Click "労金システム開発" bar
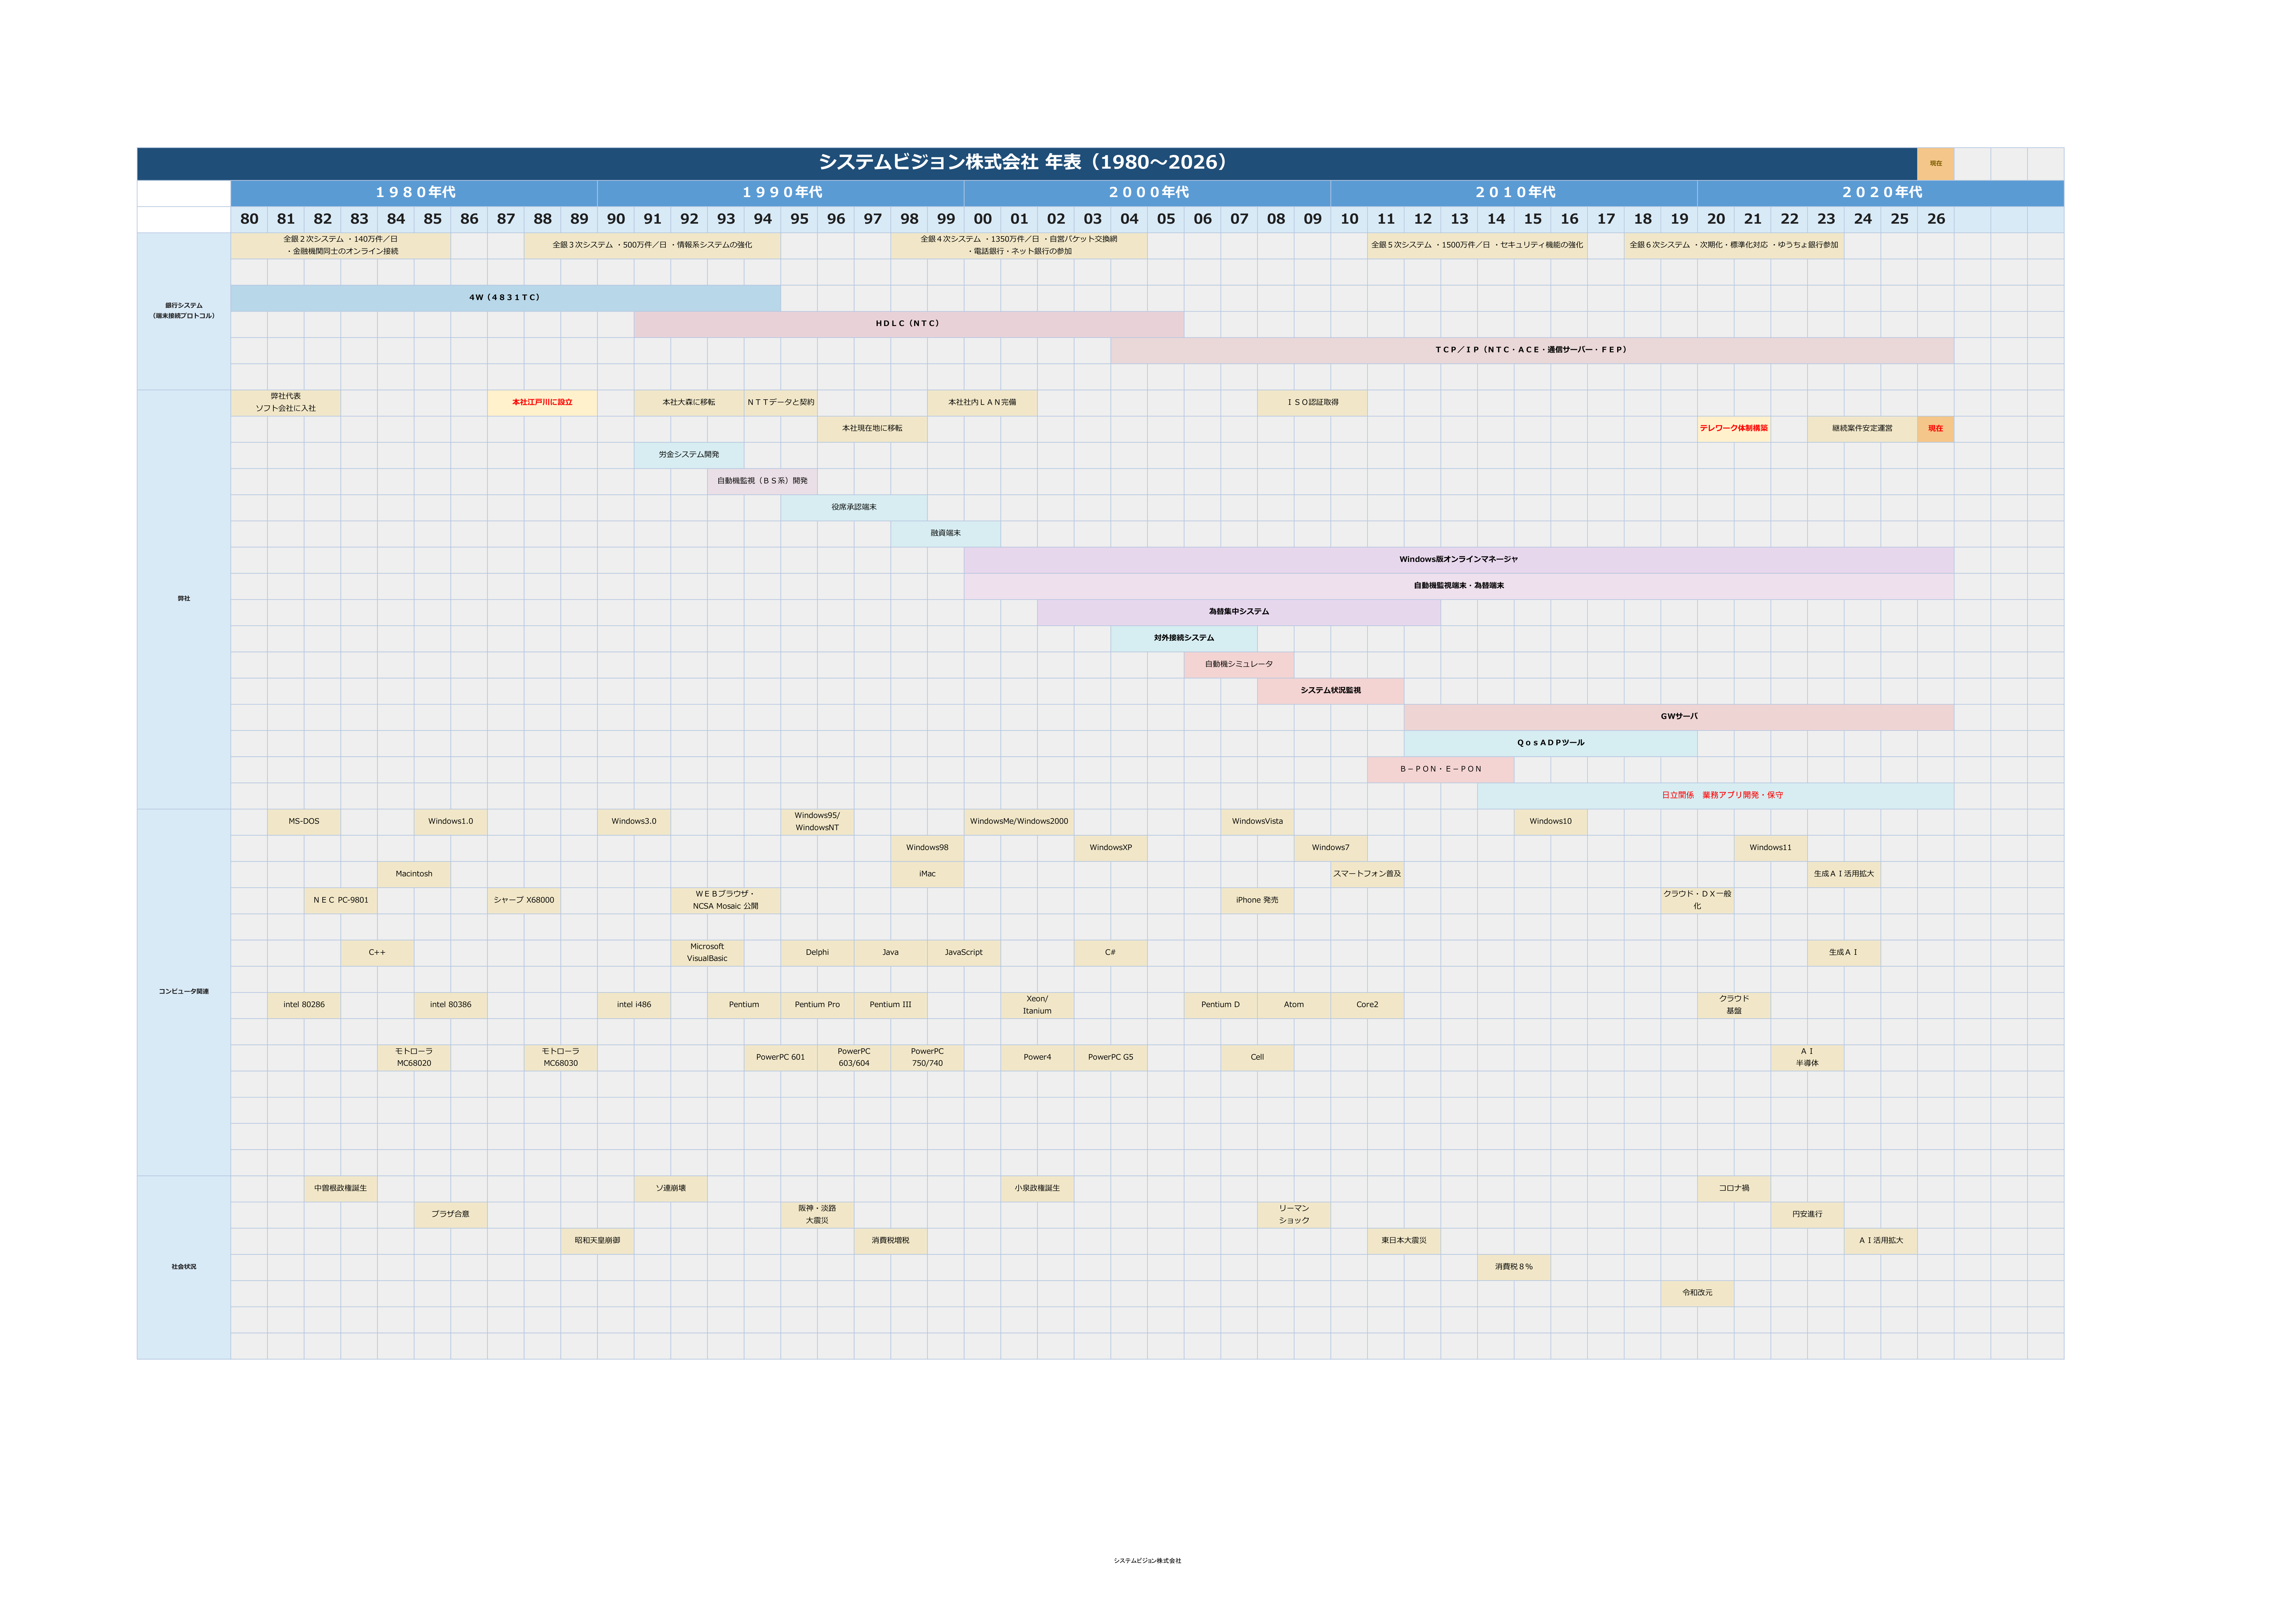The height and width of the screenshot is (1624, 2296). [689, 455]
